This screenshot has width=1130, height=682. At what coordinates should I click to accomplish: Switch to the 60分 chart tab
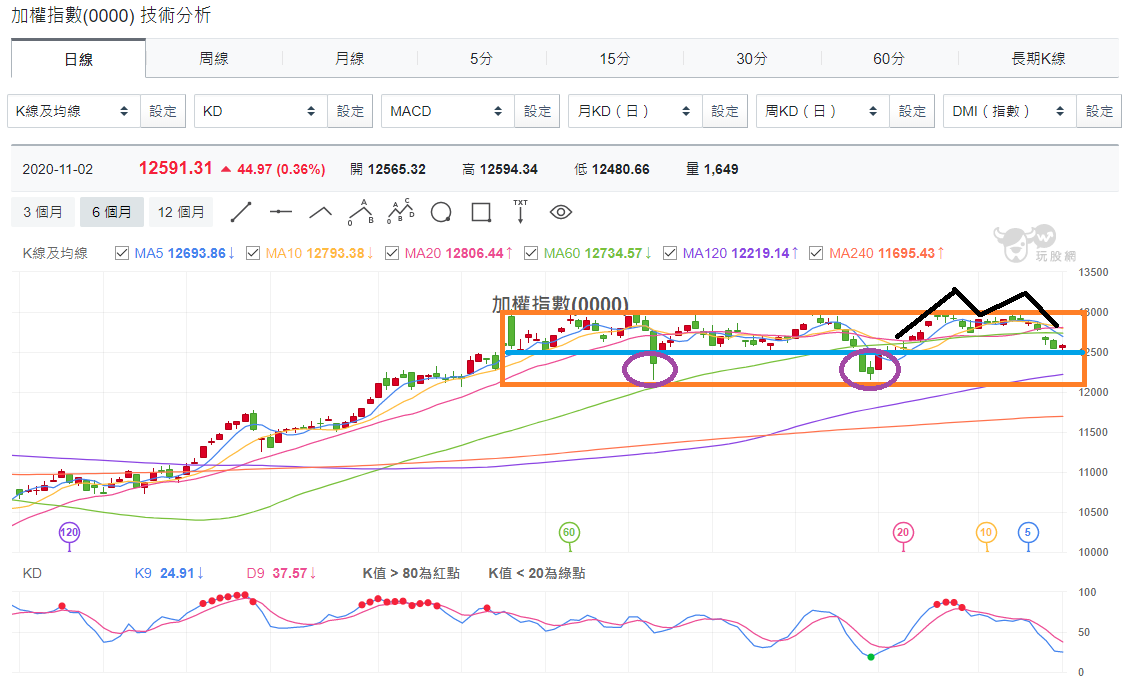[x=889, y=58]
